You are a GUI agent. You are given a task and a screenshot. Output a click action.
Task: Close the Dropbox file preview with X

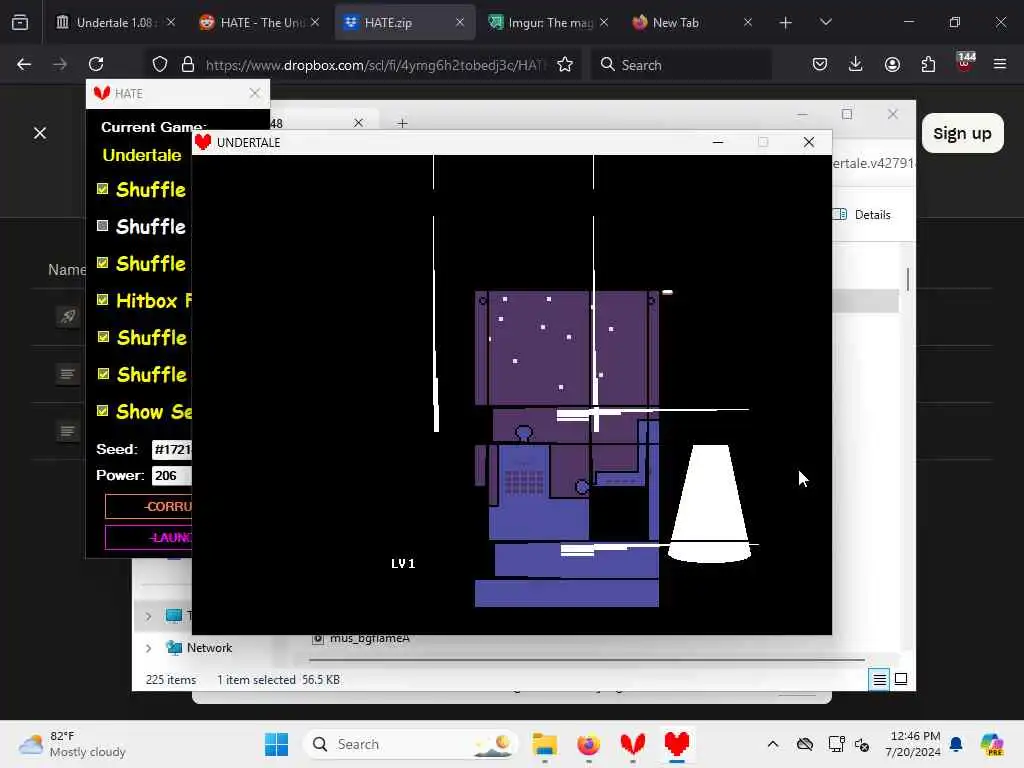point(40,133)
